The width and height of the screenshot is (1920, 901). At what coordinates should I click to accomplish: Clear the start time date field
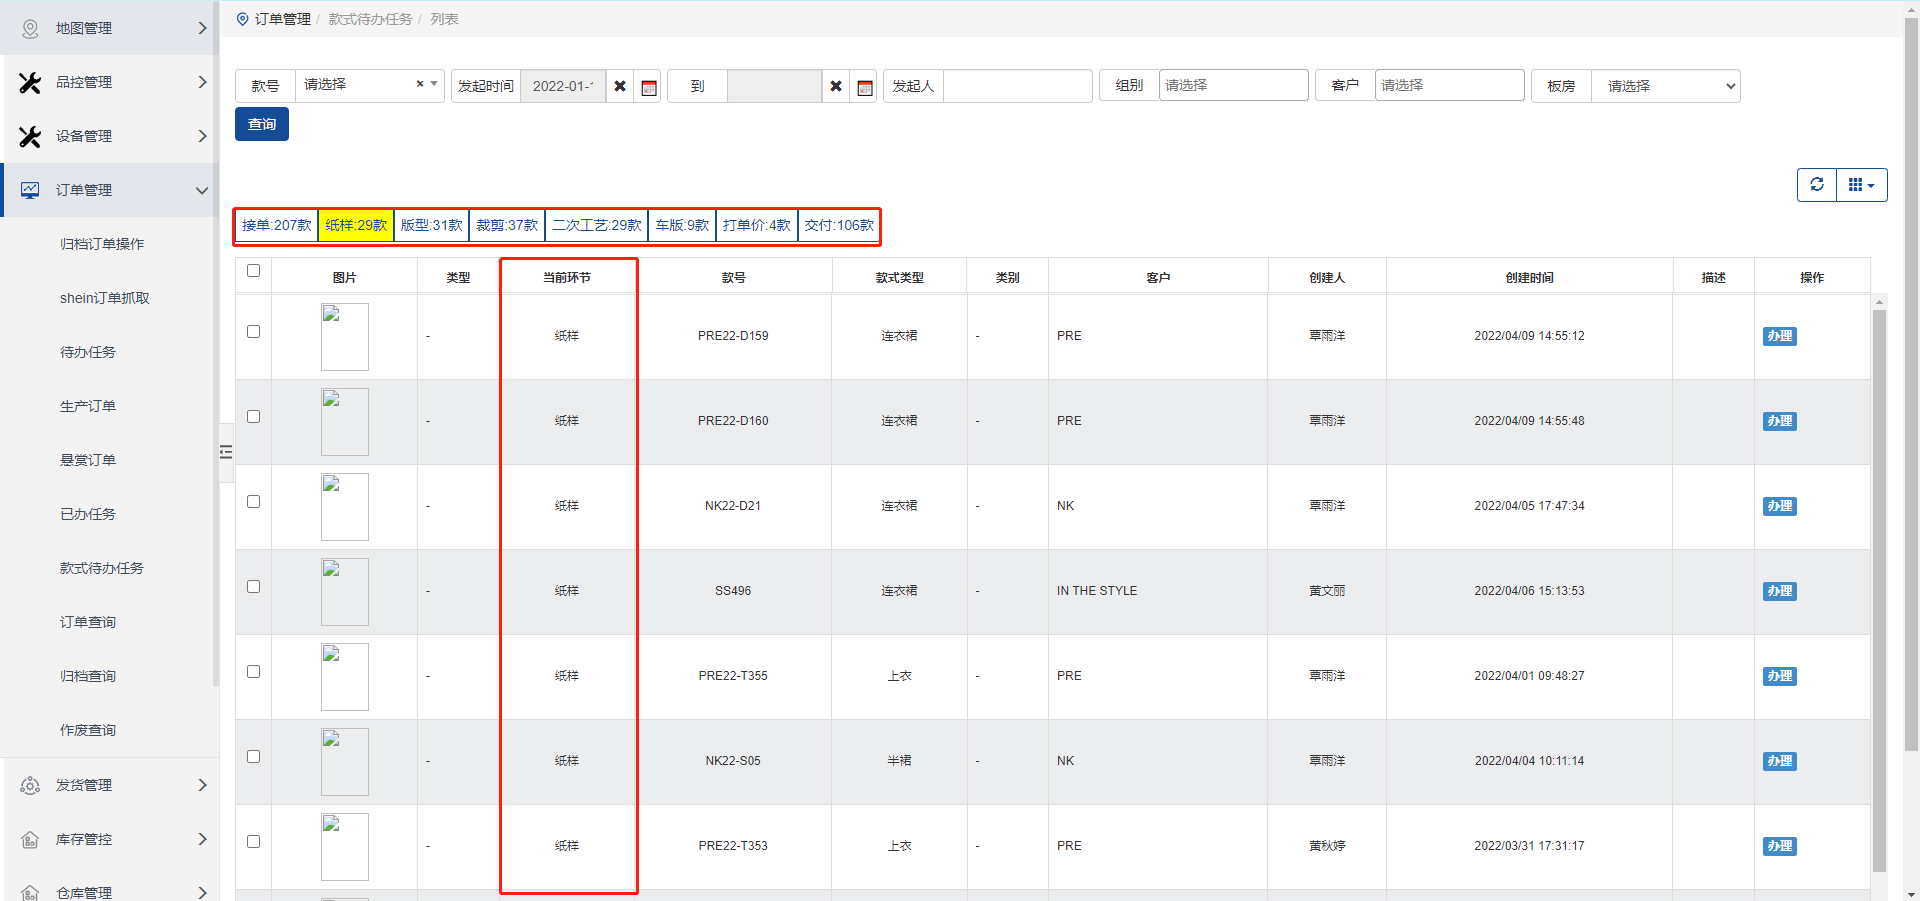620,87
